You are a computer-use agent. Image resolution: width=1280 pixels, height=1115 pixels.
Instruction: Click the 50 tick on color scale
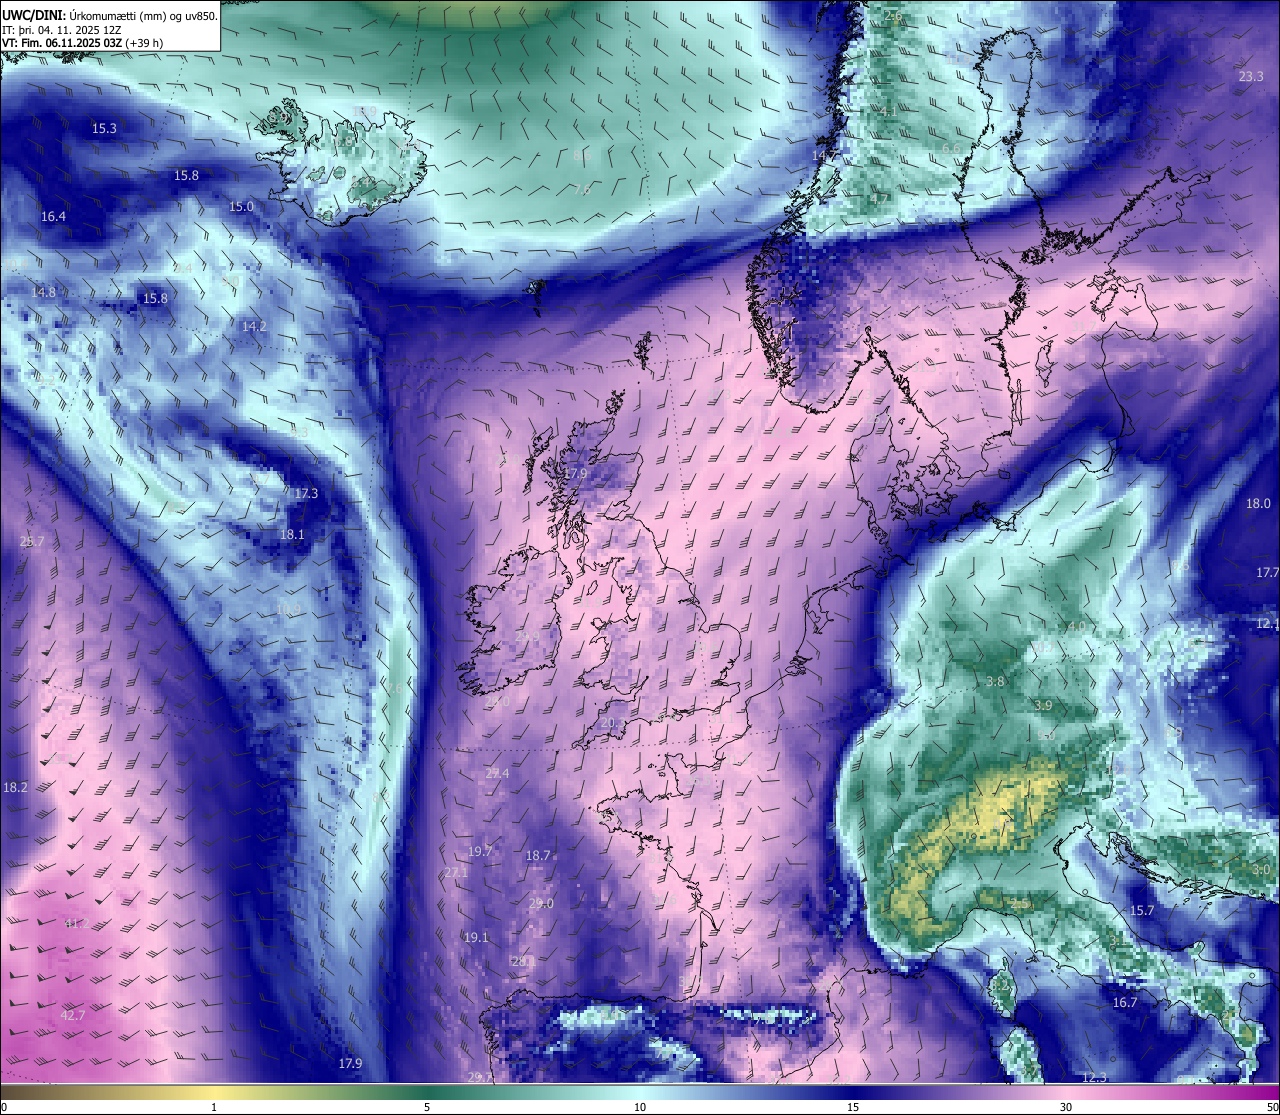pos(1272,1107)
